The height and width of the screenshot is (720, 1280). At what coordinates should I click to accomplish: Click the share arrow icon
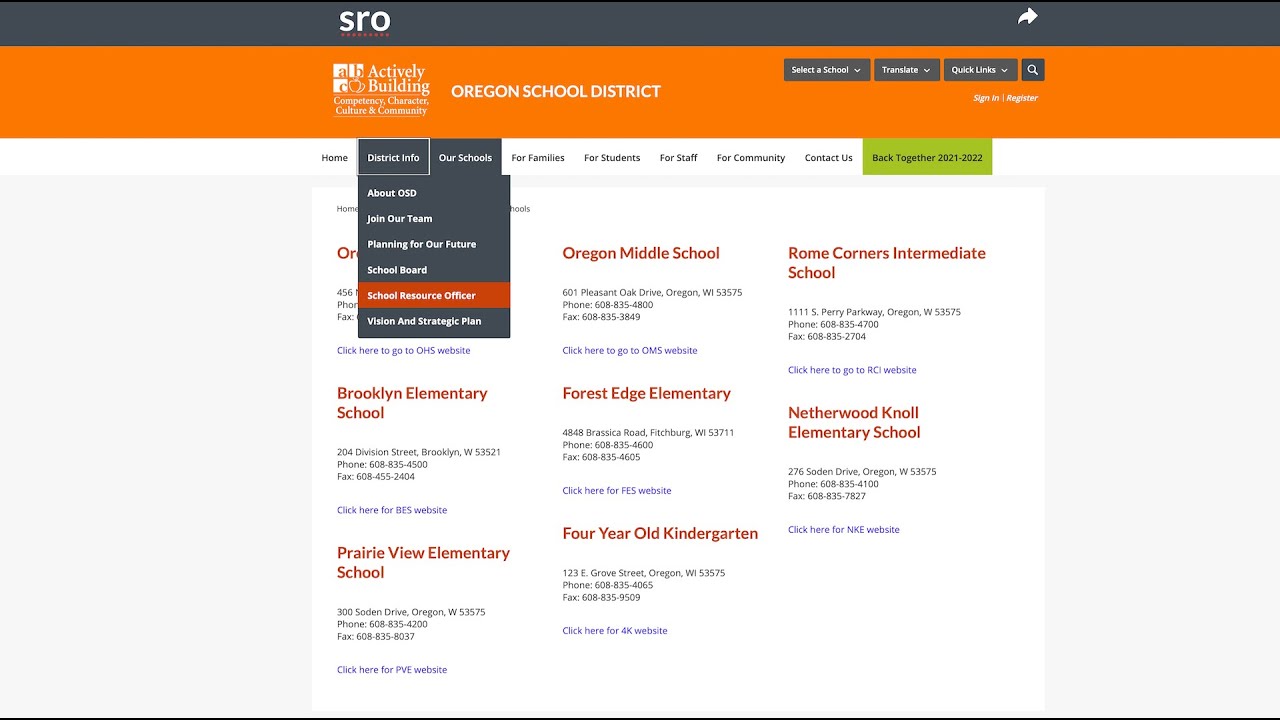1028,17
